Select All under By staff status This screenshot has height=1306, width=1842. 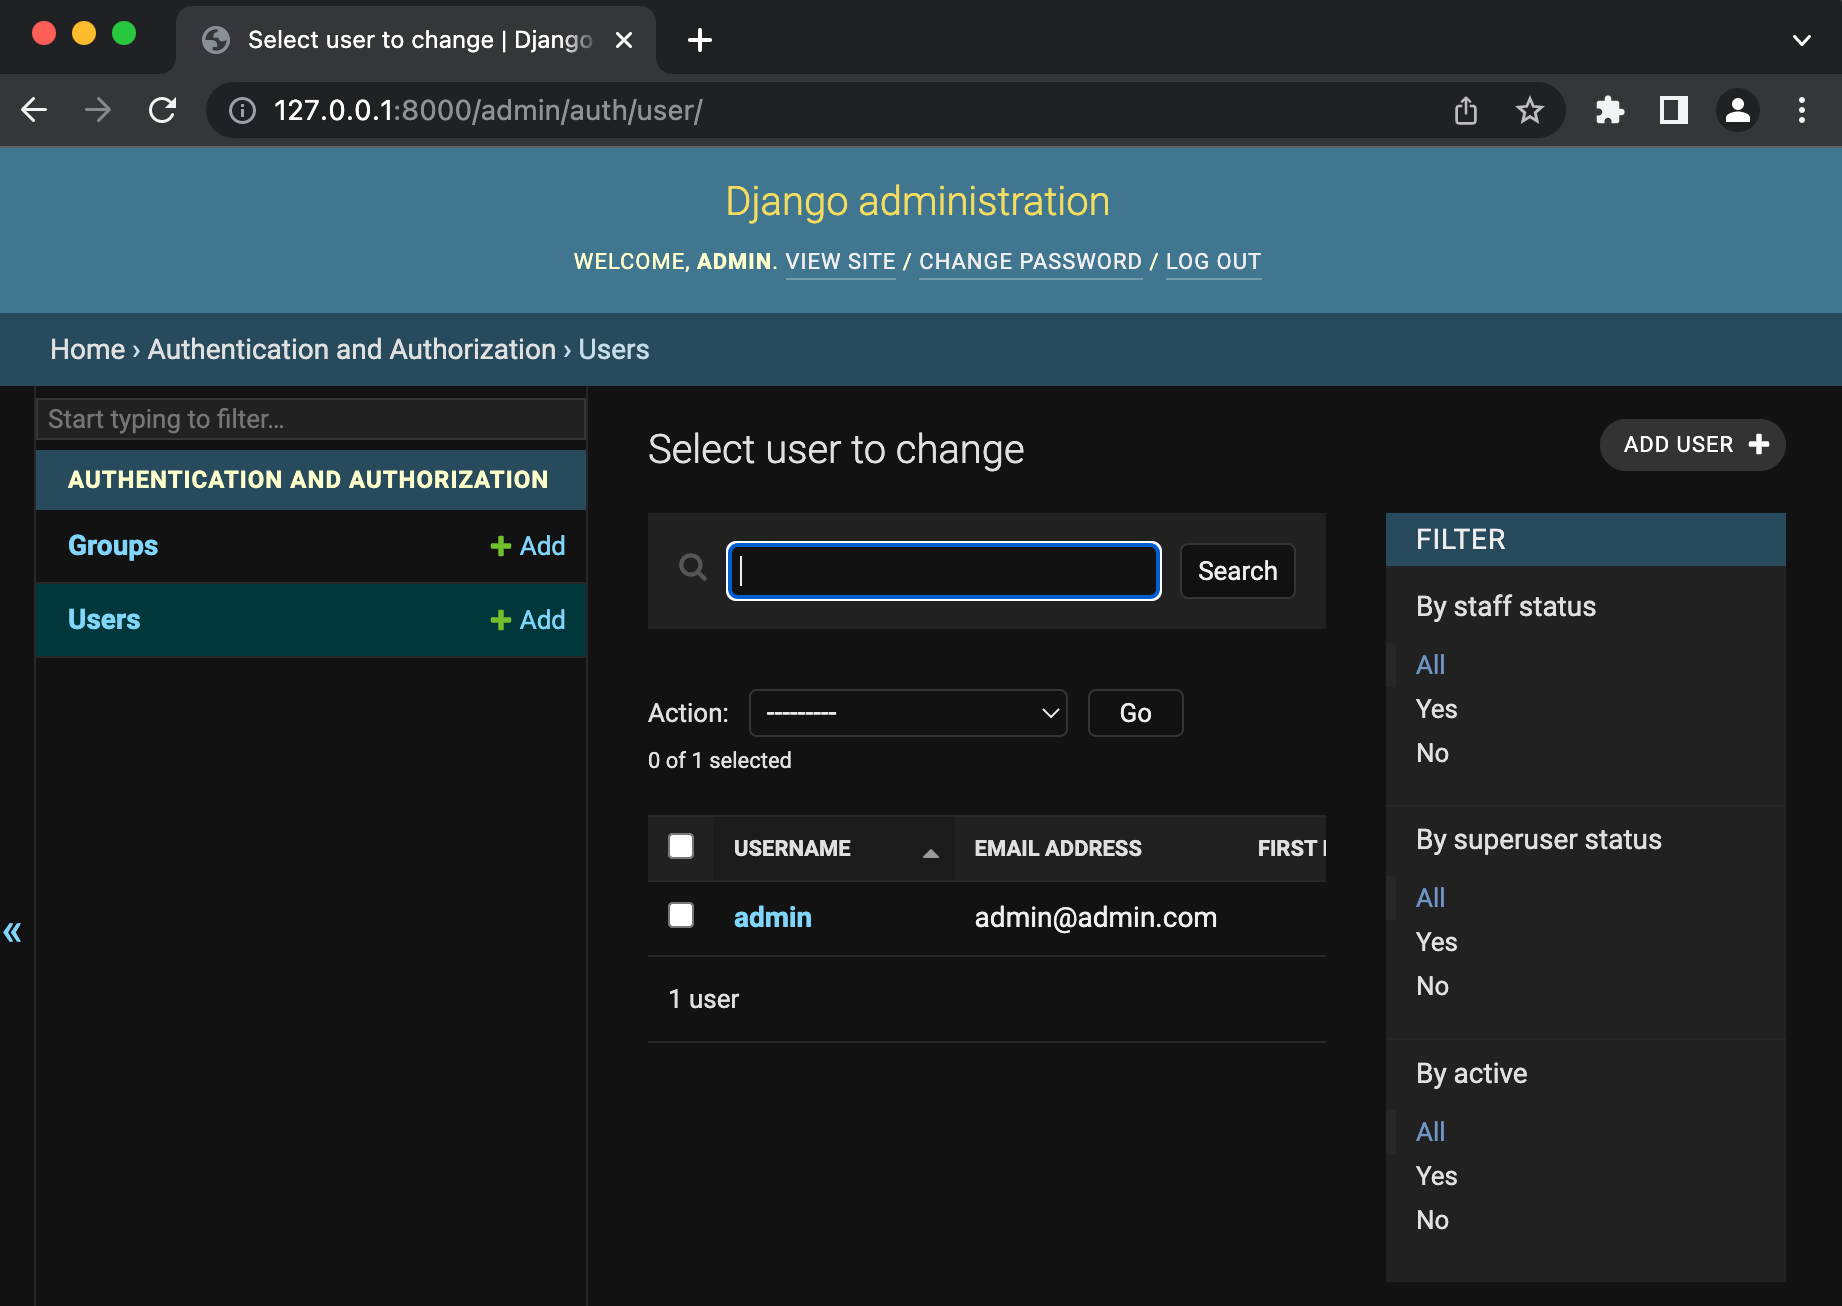(x=1430, y=665)
